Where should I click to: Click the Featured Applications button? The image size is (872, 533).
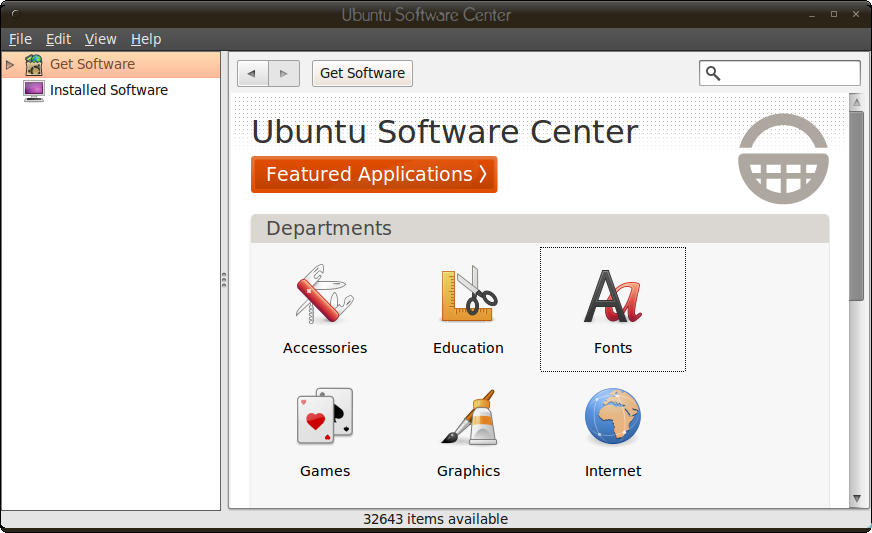(x=374, y=174)
